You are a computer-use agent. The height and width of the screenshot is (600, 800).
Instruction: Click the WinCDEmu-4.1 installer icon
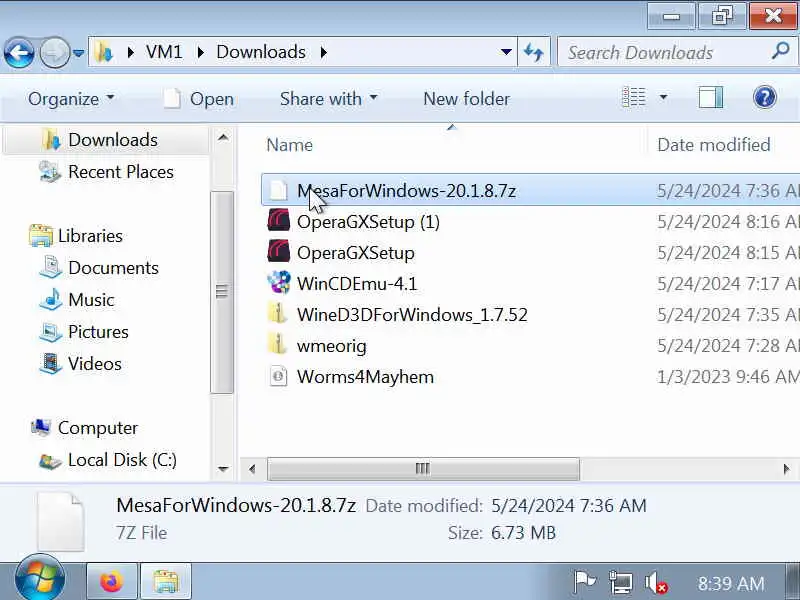point(279,283)
